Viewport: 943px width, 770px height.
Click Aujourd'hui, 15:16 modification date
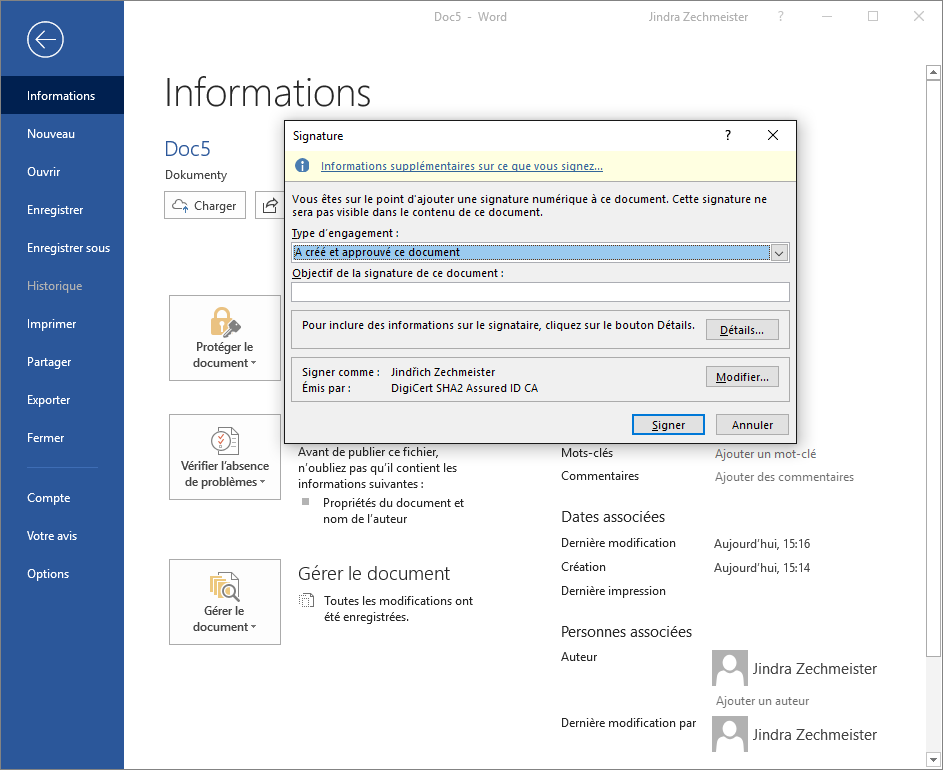coord(761,543)
